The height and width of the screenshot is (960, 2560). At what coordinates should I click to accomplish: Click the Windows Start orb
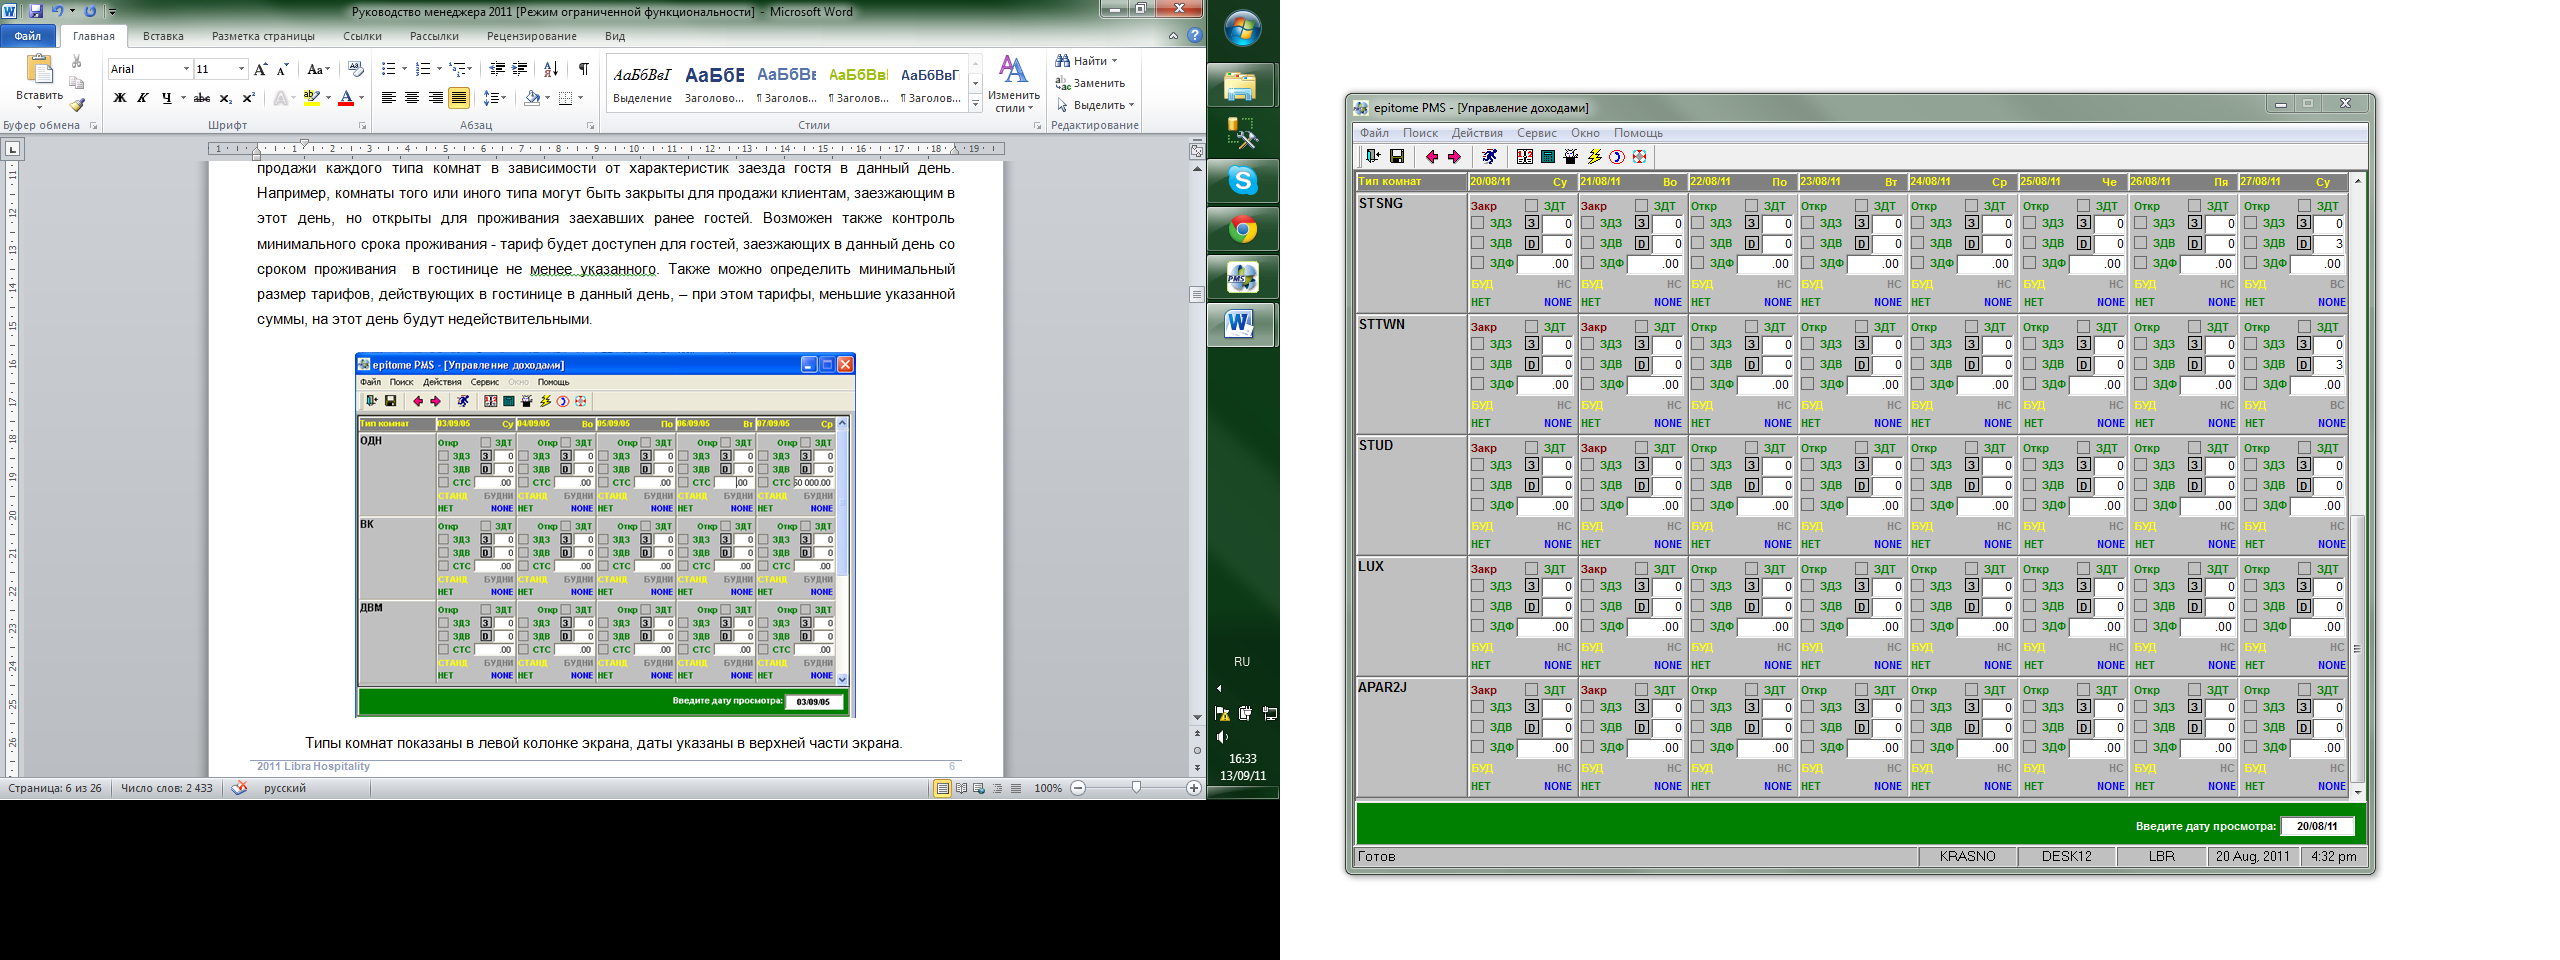point(1242,29)
